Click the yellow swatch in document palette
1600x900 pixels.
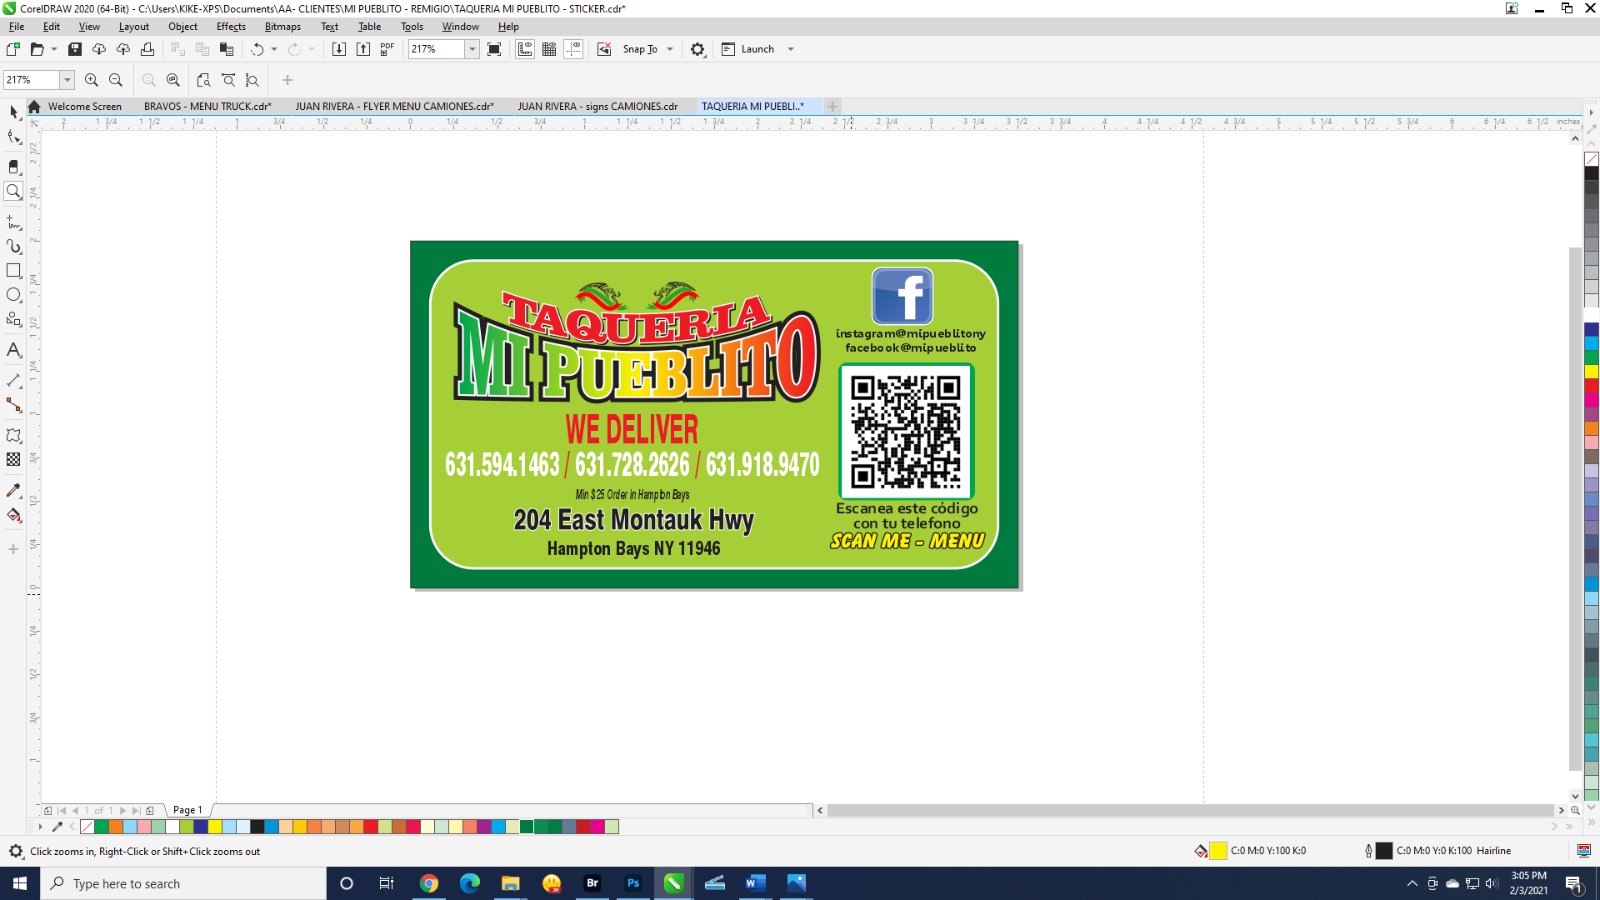[x=215, y=827]
